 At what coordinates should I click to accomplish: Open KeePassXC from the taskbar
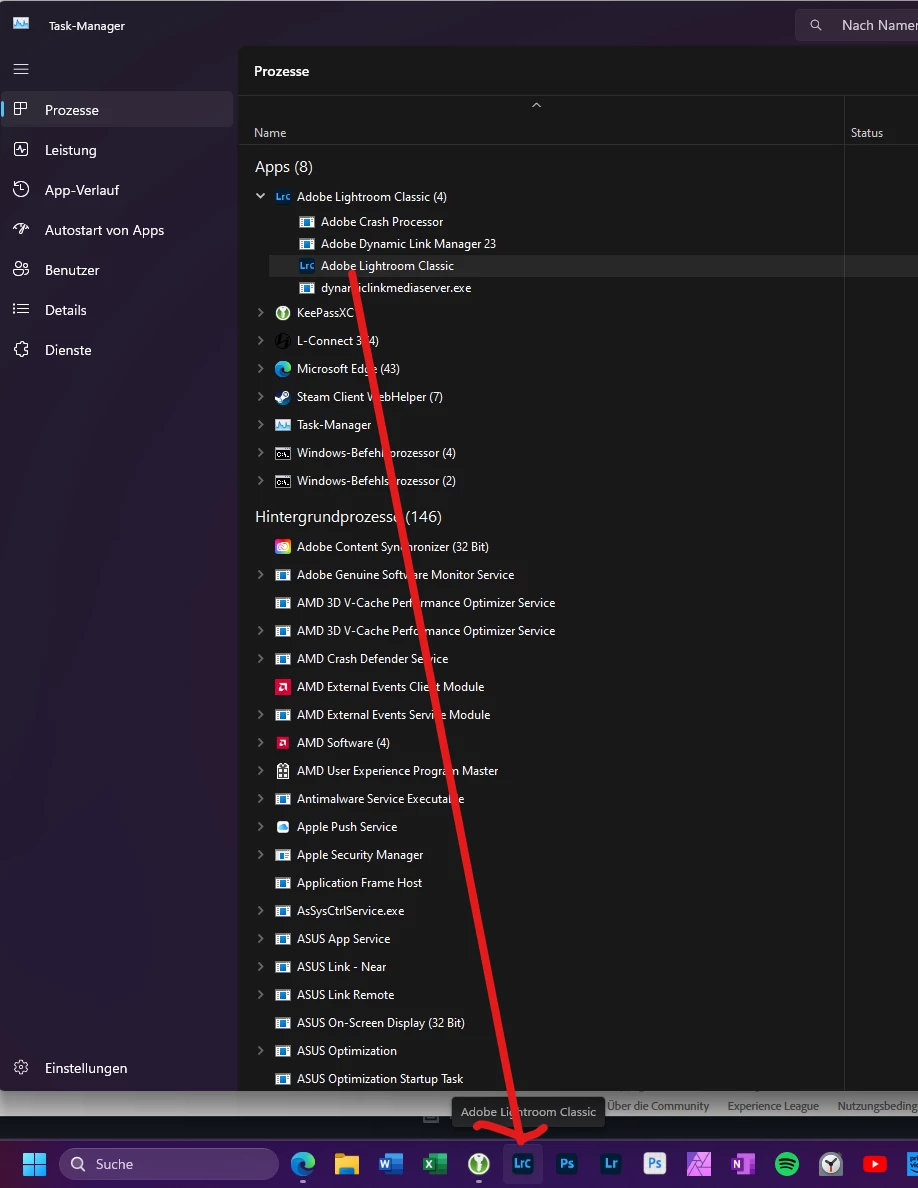coord(479,1164)
